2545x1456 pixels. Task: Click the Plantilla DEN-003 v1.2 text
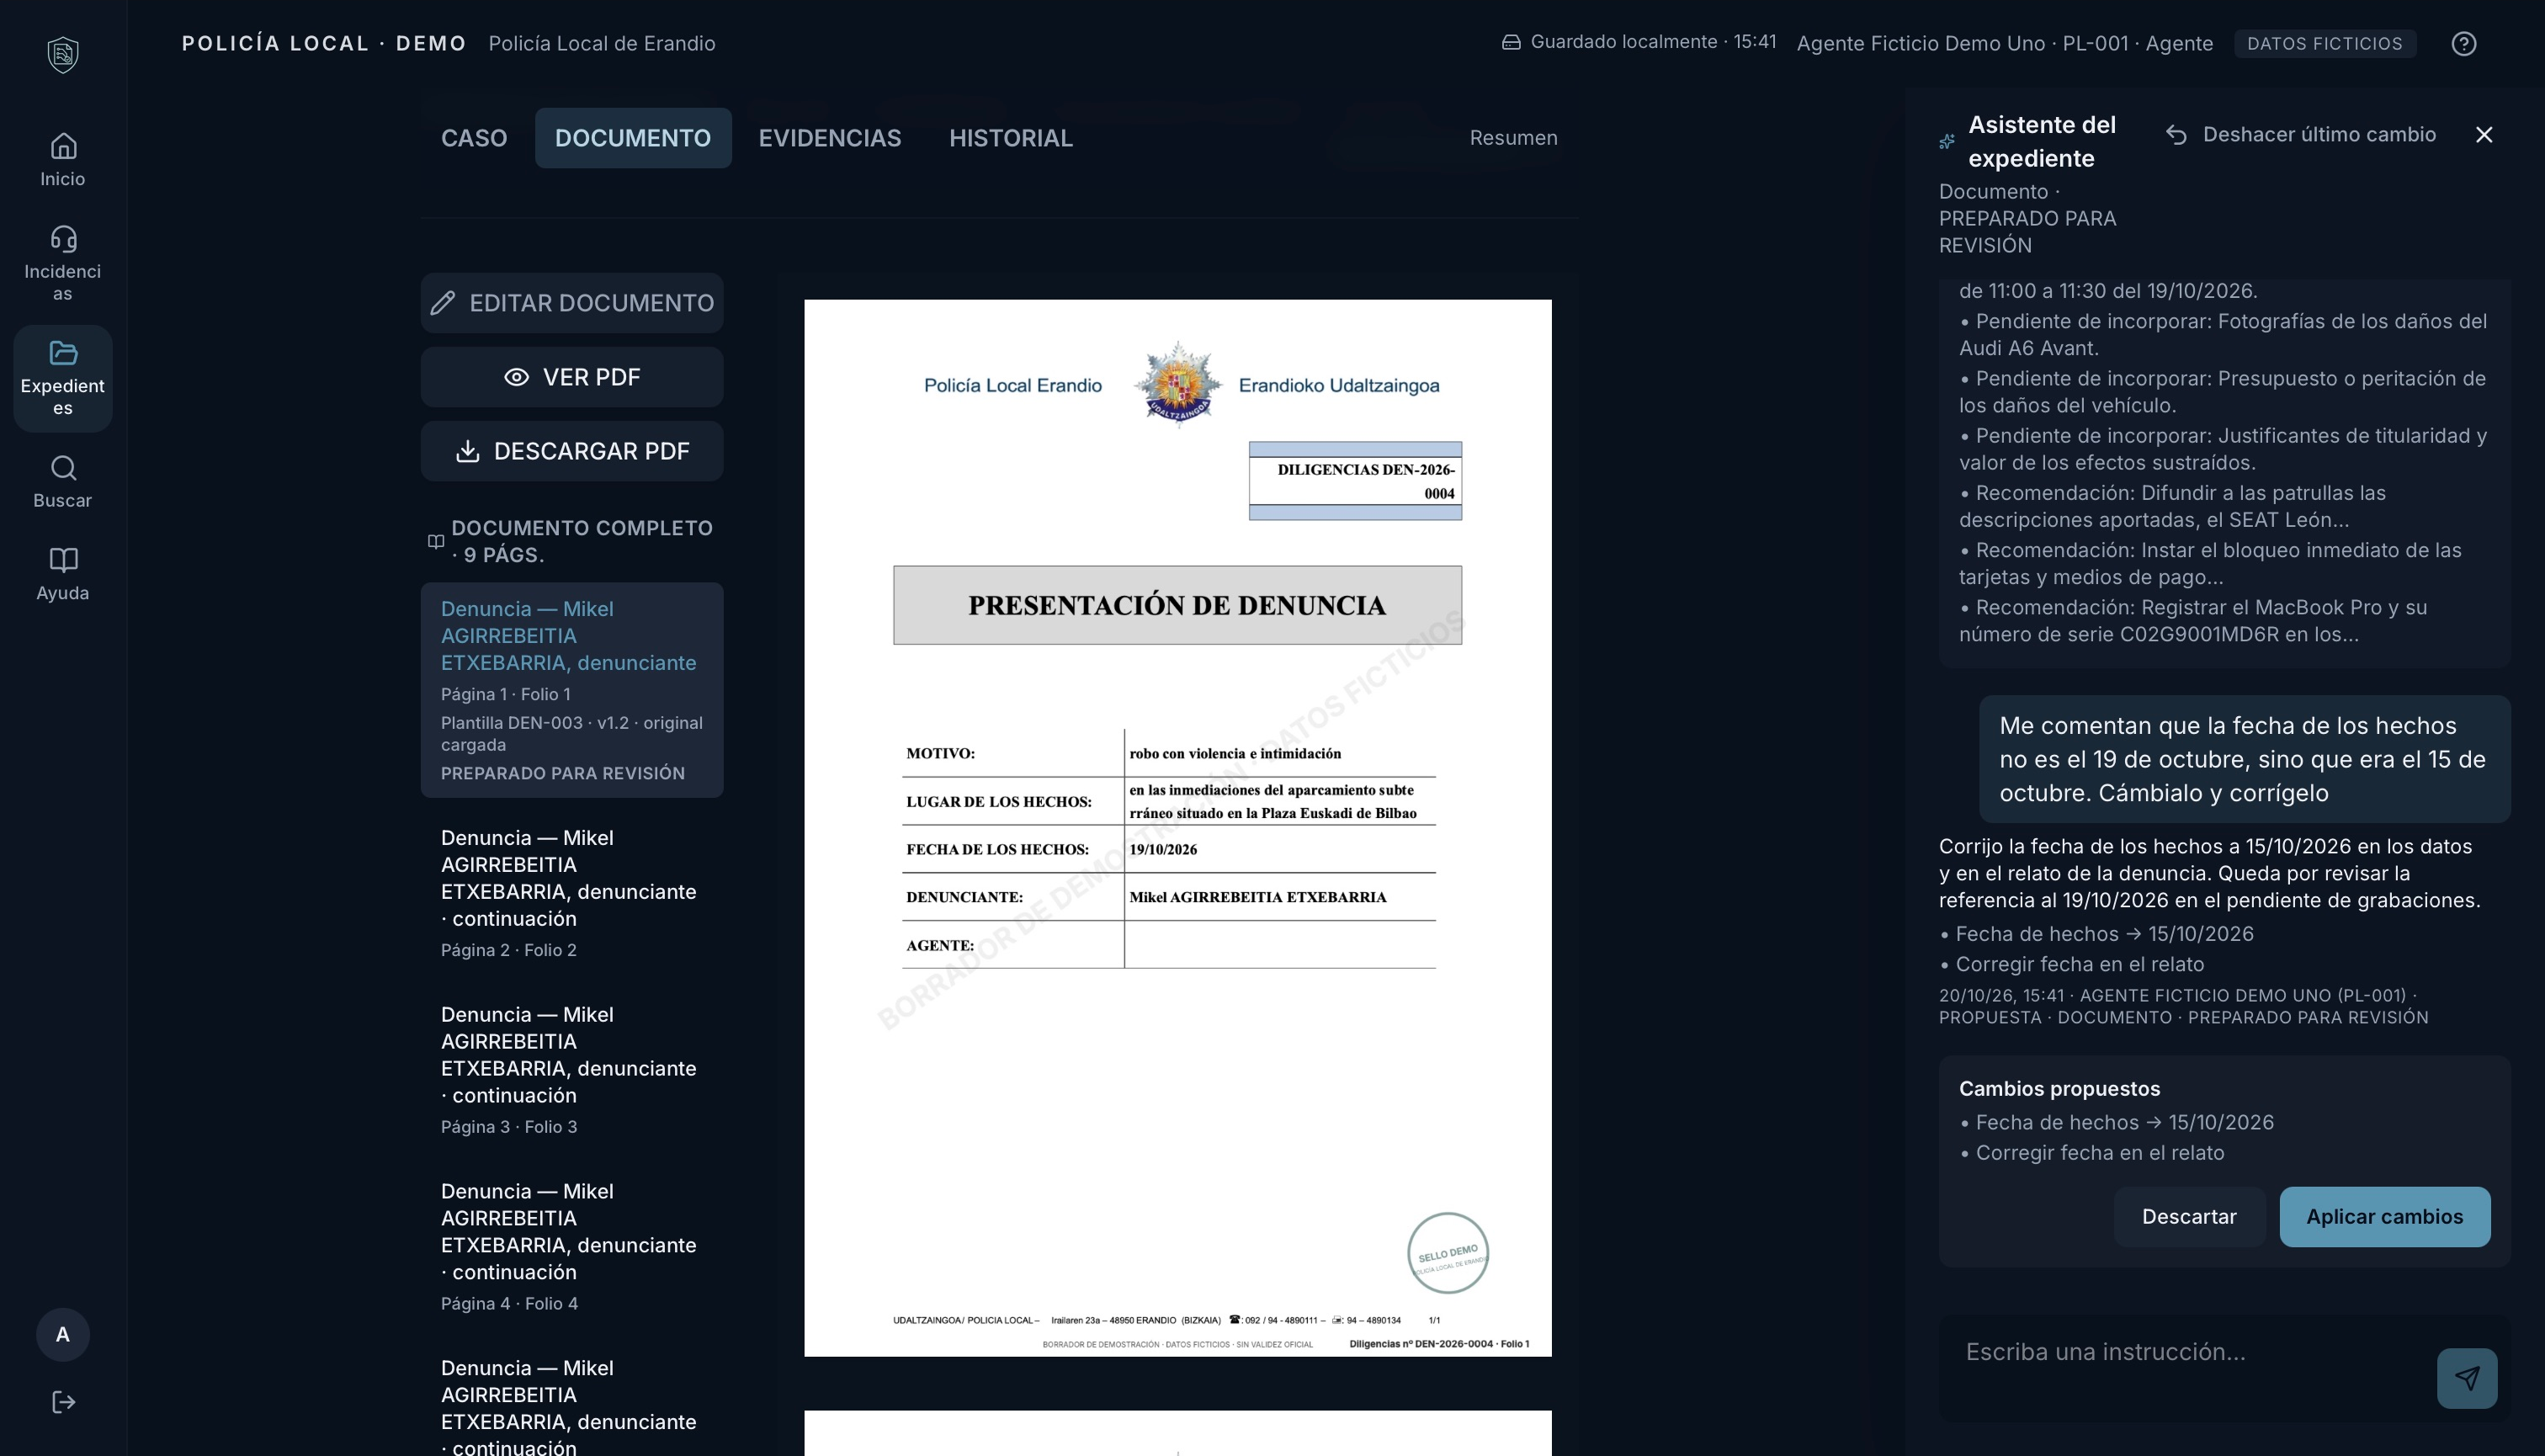click(572, 734)
